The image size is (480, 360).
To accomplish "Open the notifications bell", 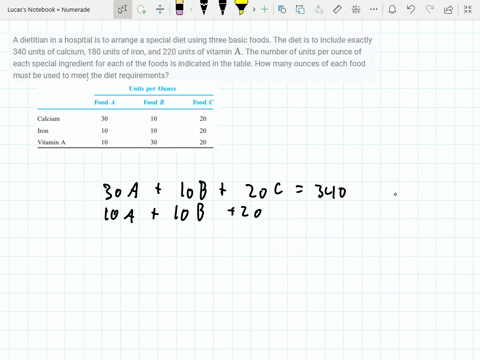I will (392, 9).
